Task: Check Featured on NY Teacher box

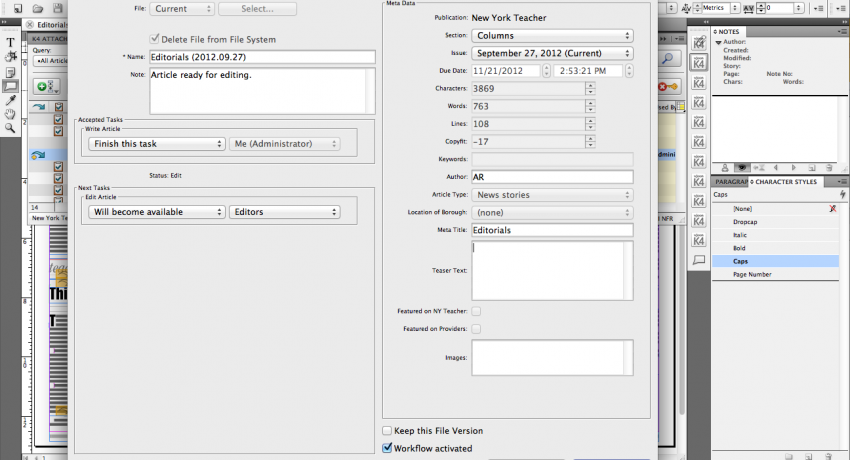Action: point(476,311)
